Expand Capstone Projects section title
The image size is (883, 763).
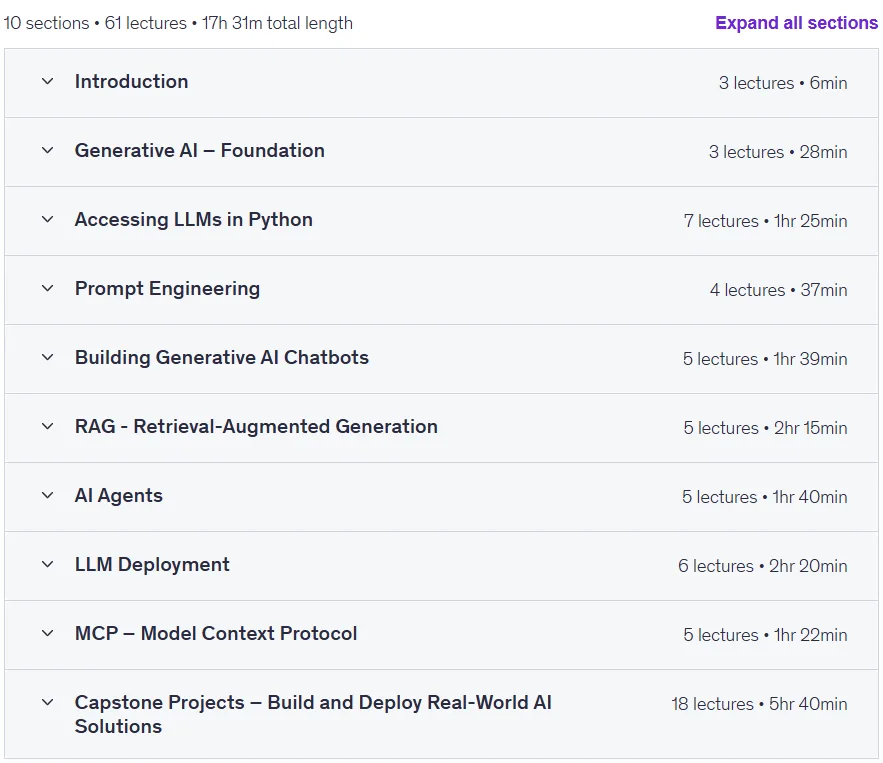[x=313, y=715]
